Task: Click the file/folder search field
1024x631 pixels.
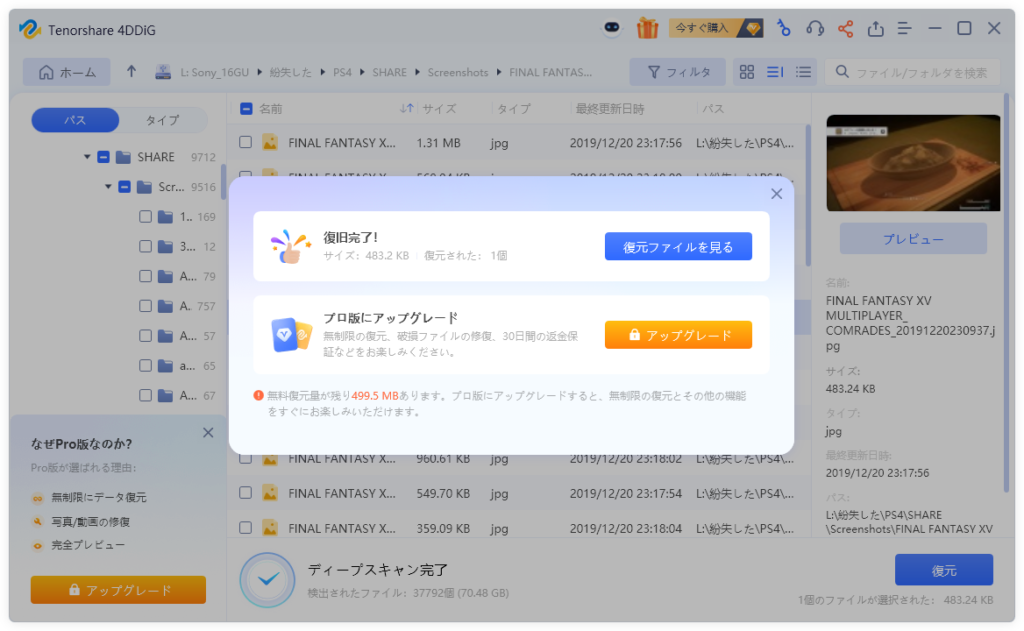Action: coord(913,73)
